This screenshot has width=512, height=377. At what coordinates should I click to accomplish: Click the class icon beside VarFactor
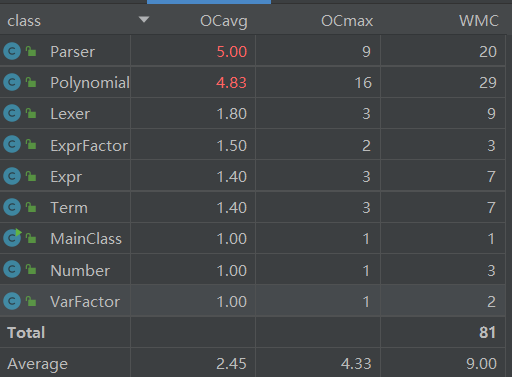(12, 301)
